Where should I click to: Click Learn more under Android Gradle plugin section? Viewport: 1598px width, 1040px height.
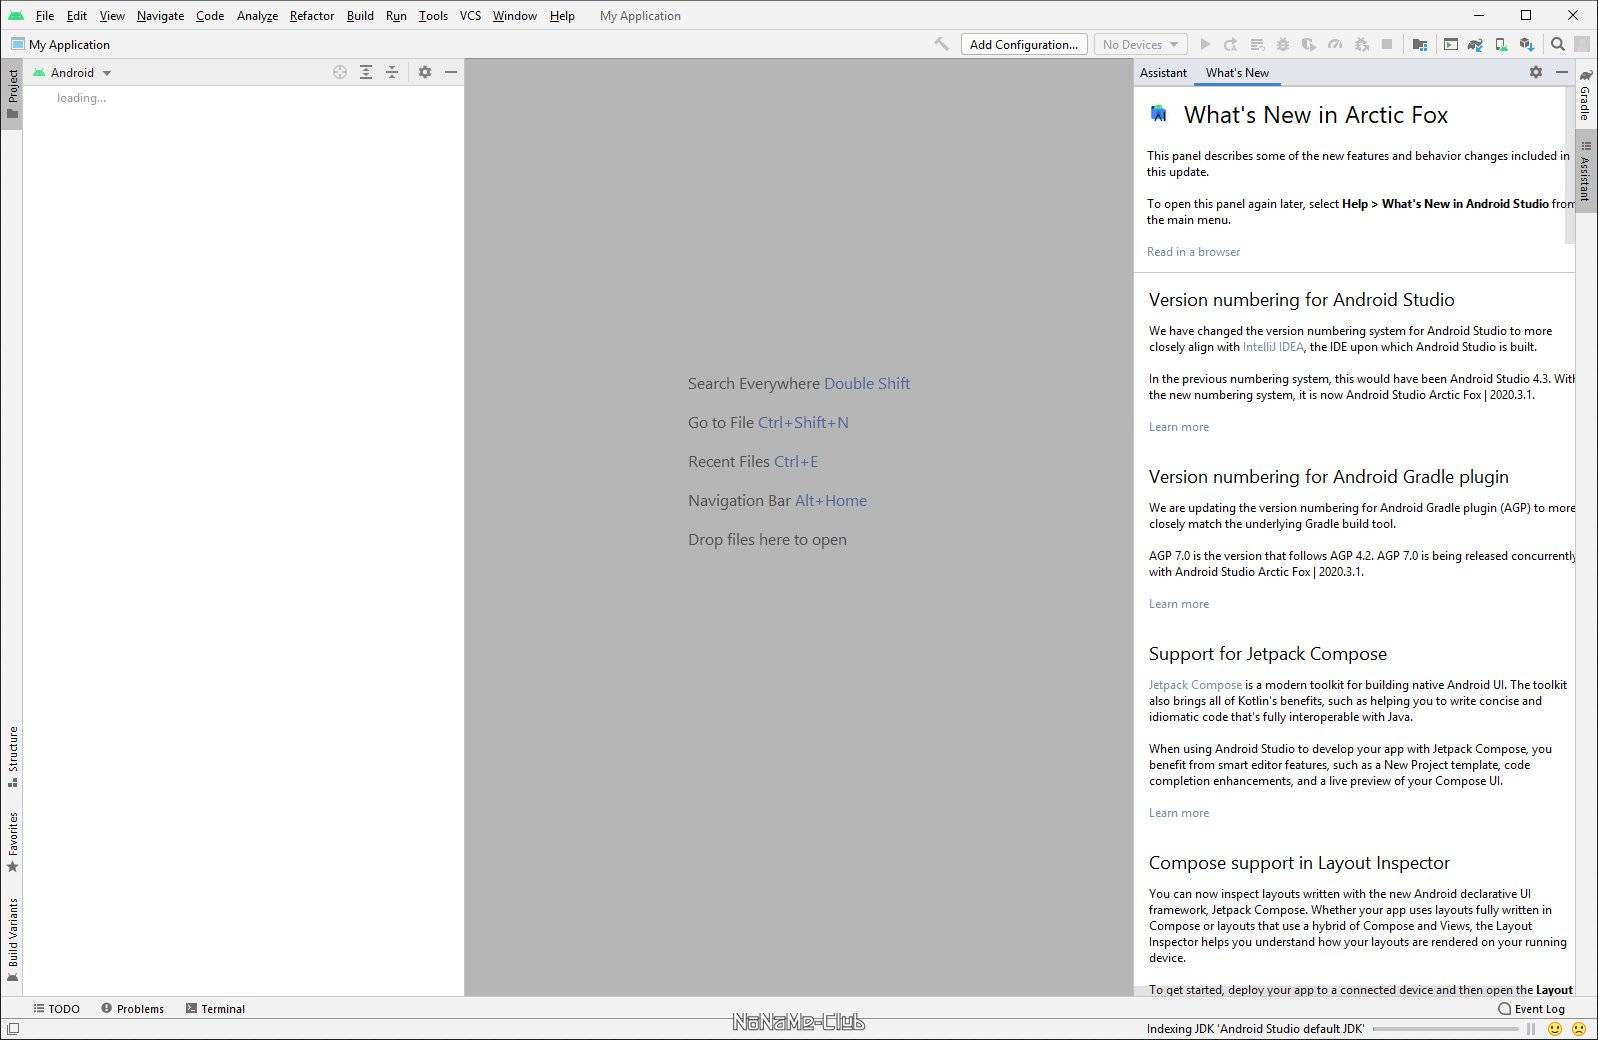(1179, 604)
